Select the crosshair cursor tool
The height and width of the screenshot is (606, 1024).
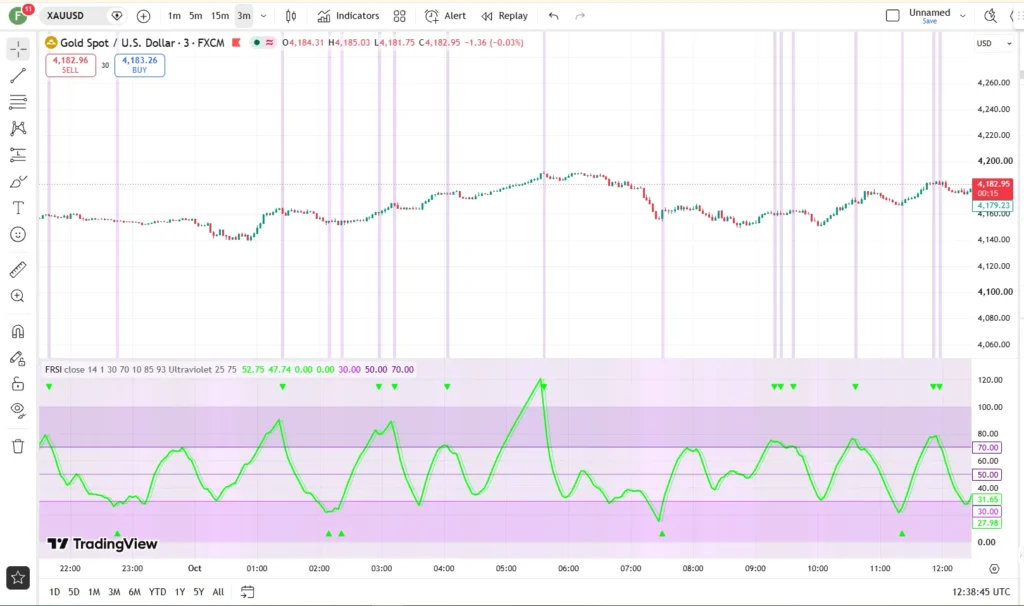[18, 49]
